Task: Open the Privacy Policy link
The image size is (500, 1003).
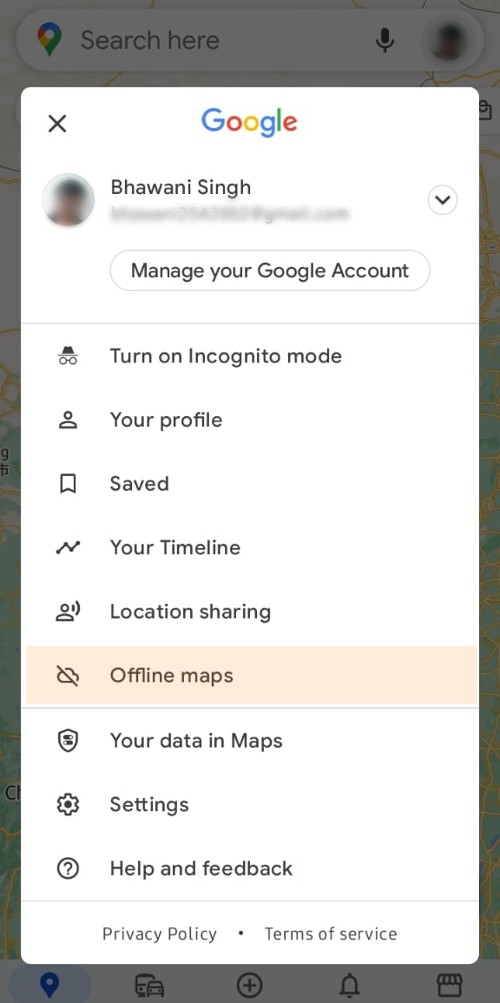Action: click(x=159, y=934)
